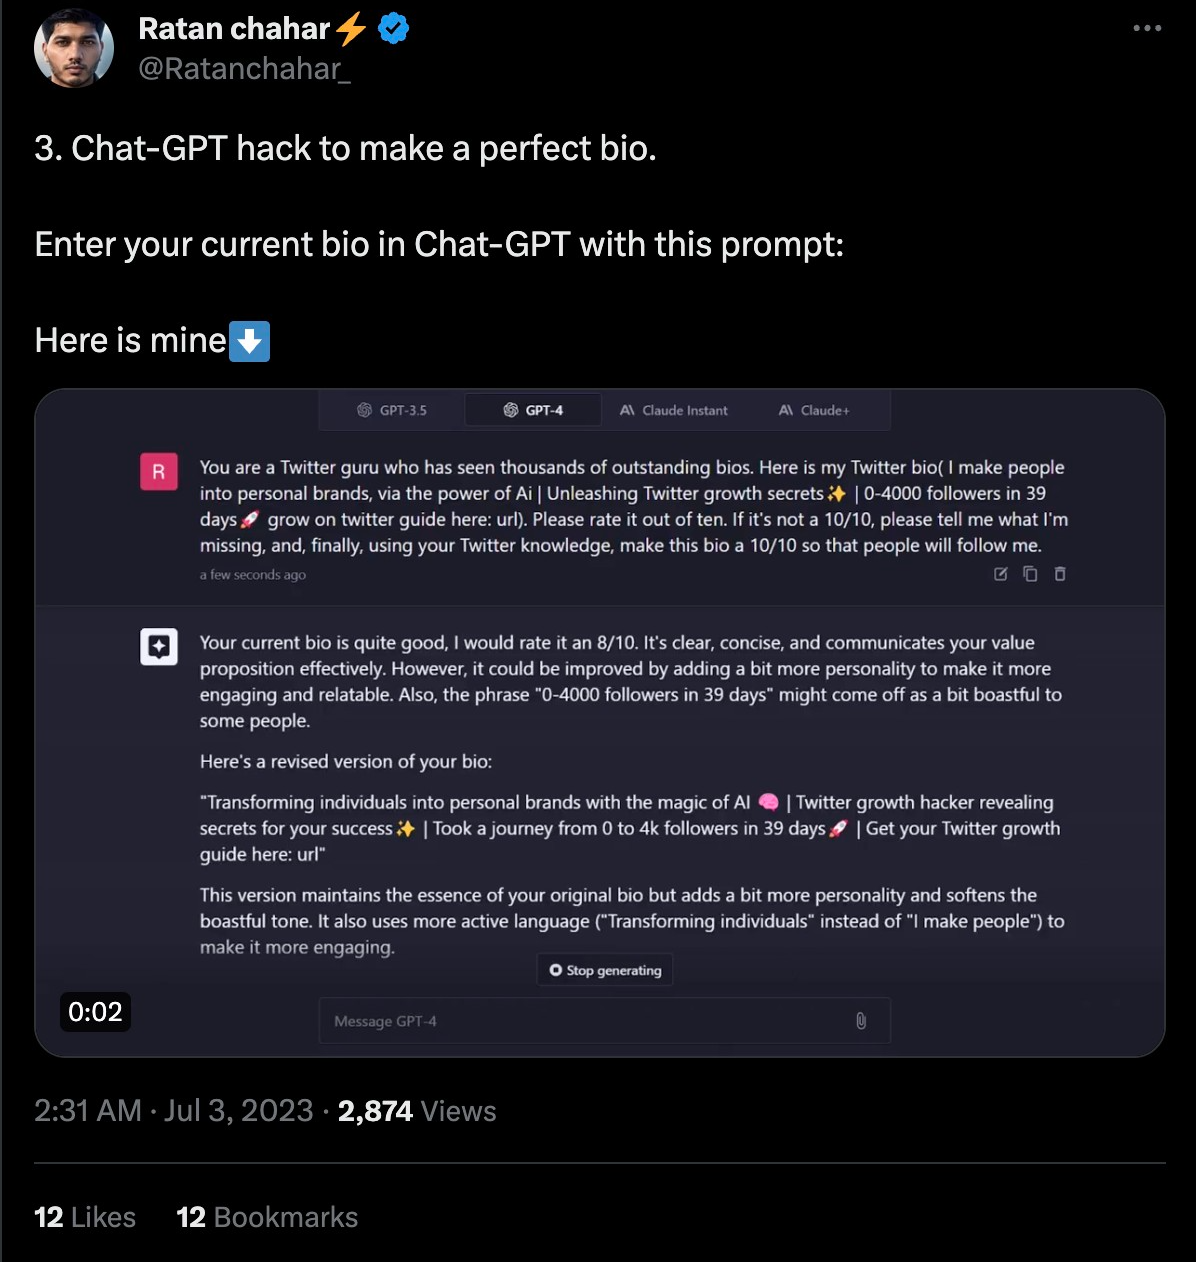Open the tweet options via the three-dot menu
1196x1262 pixels.
pyautogui.click(x=1146, y=28)
